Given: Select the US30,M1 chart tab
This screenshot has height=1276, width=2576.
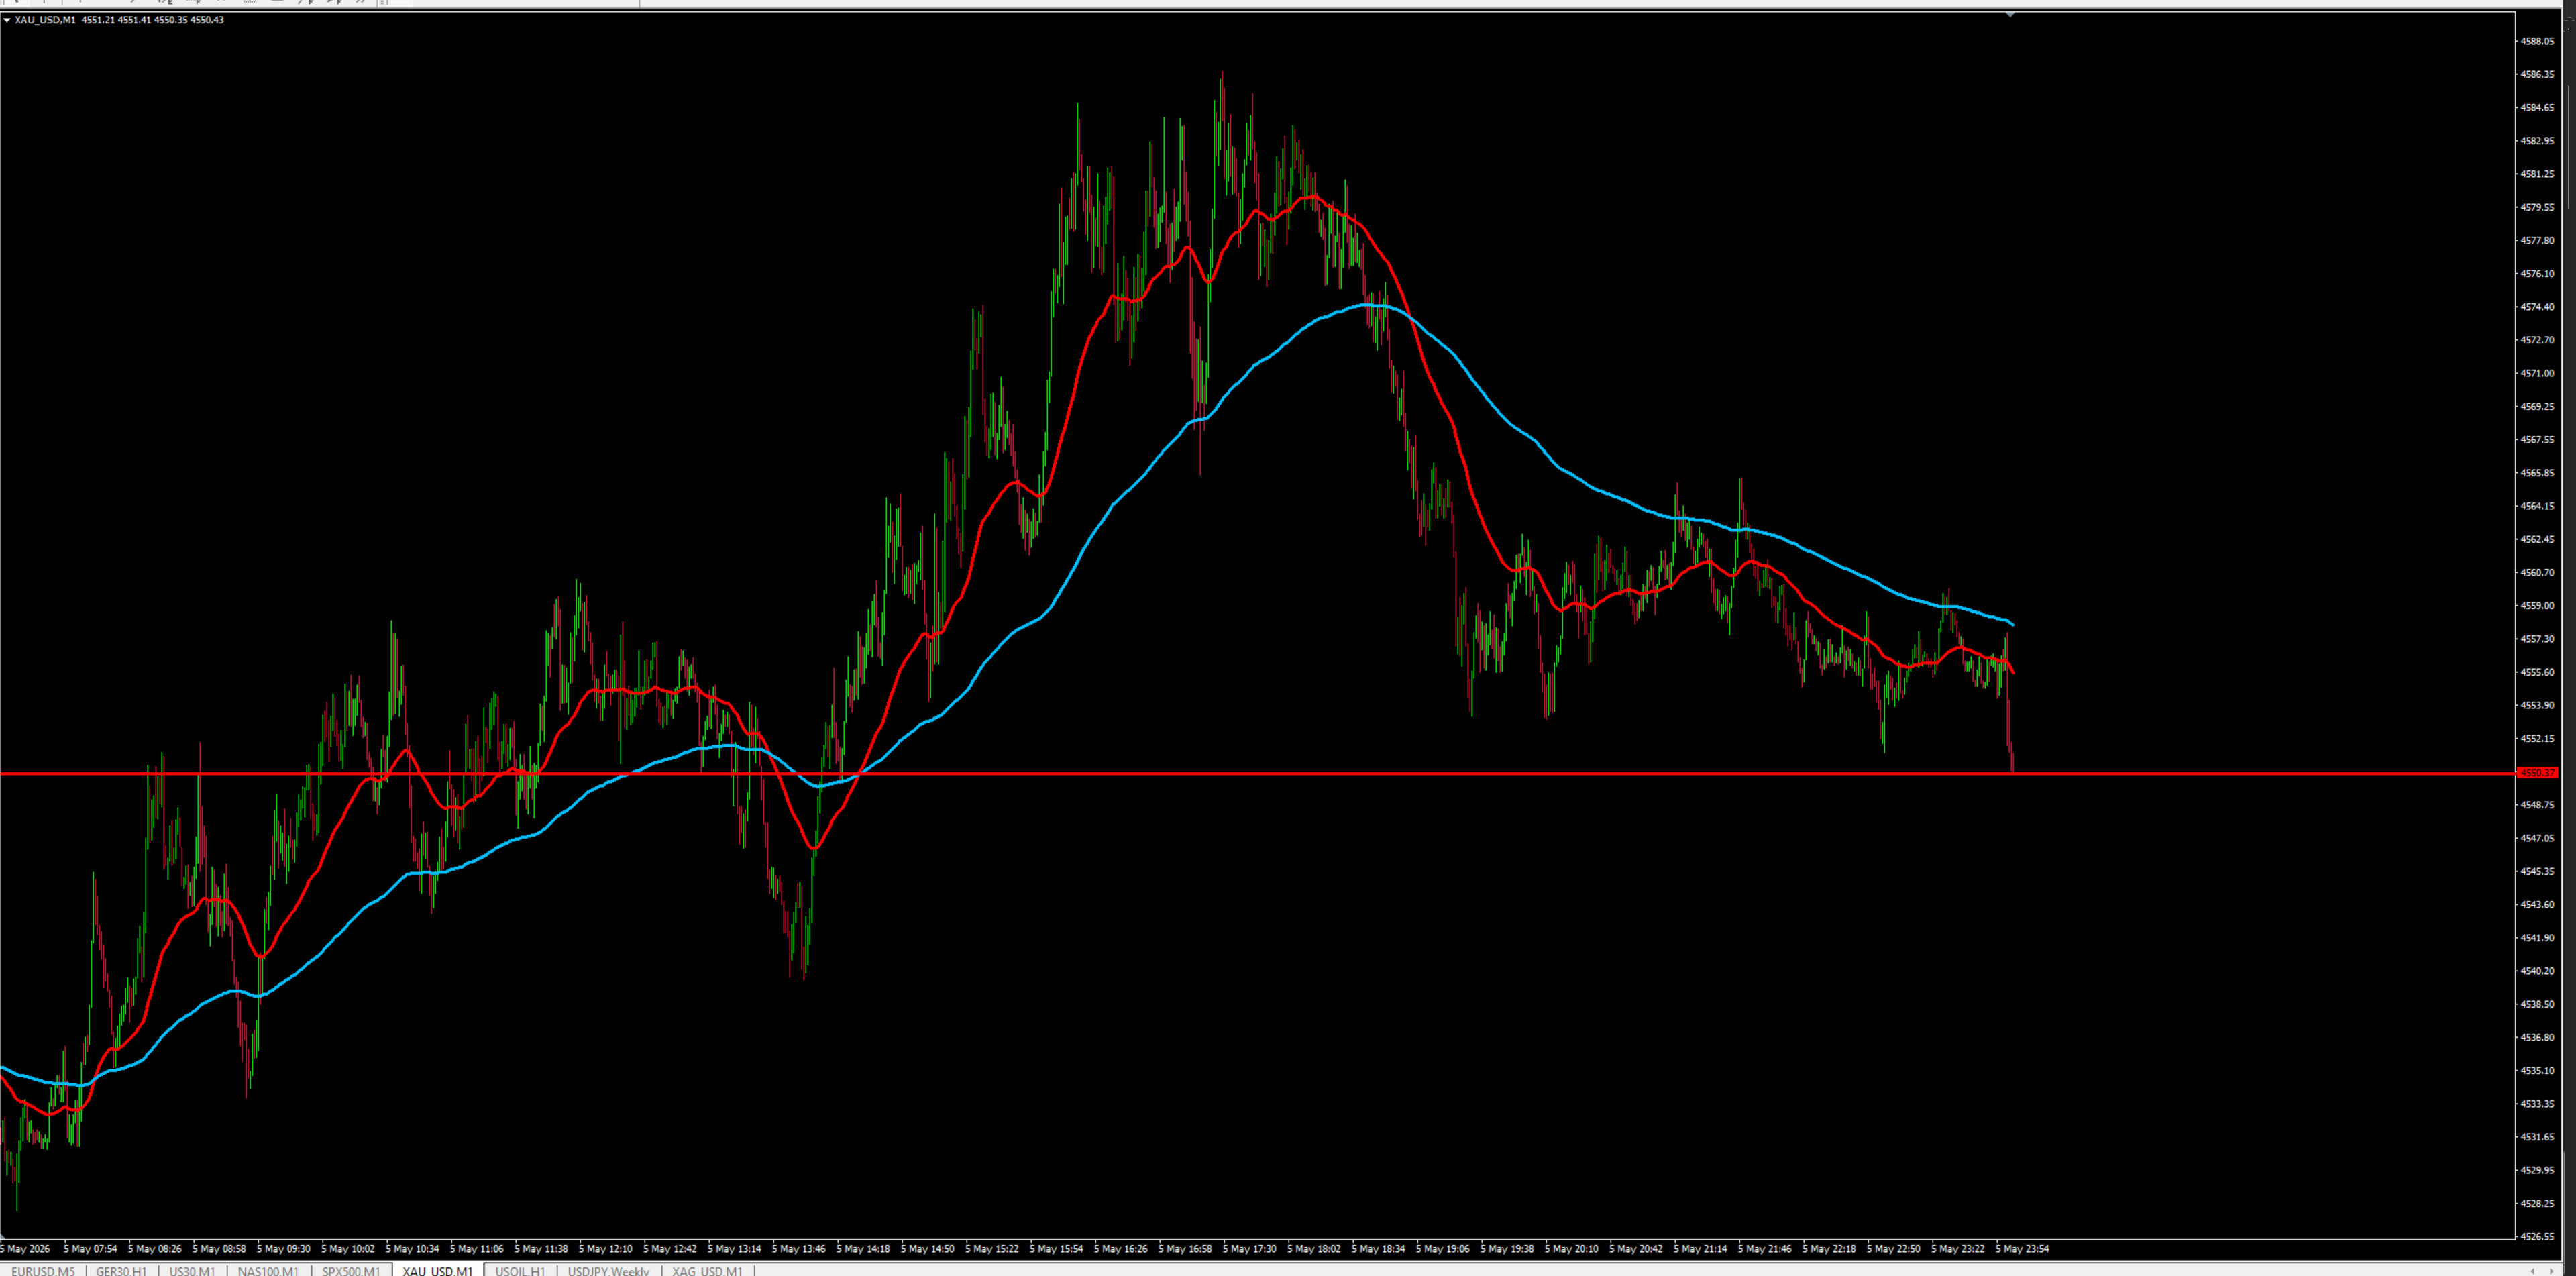Looking at the screenshot, I should [192, 1271].
